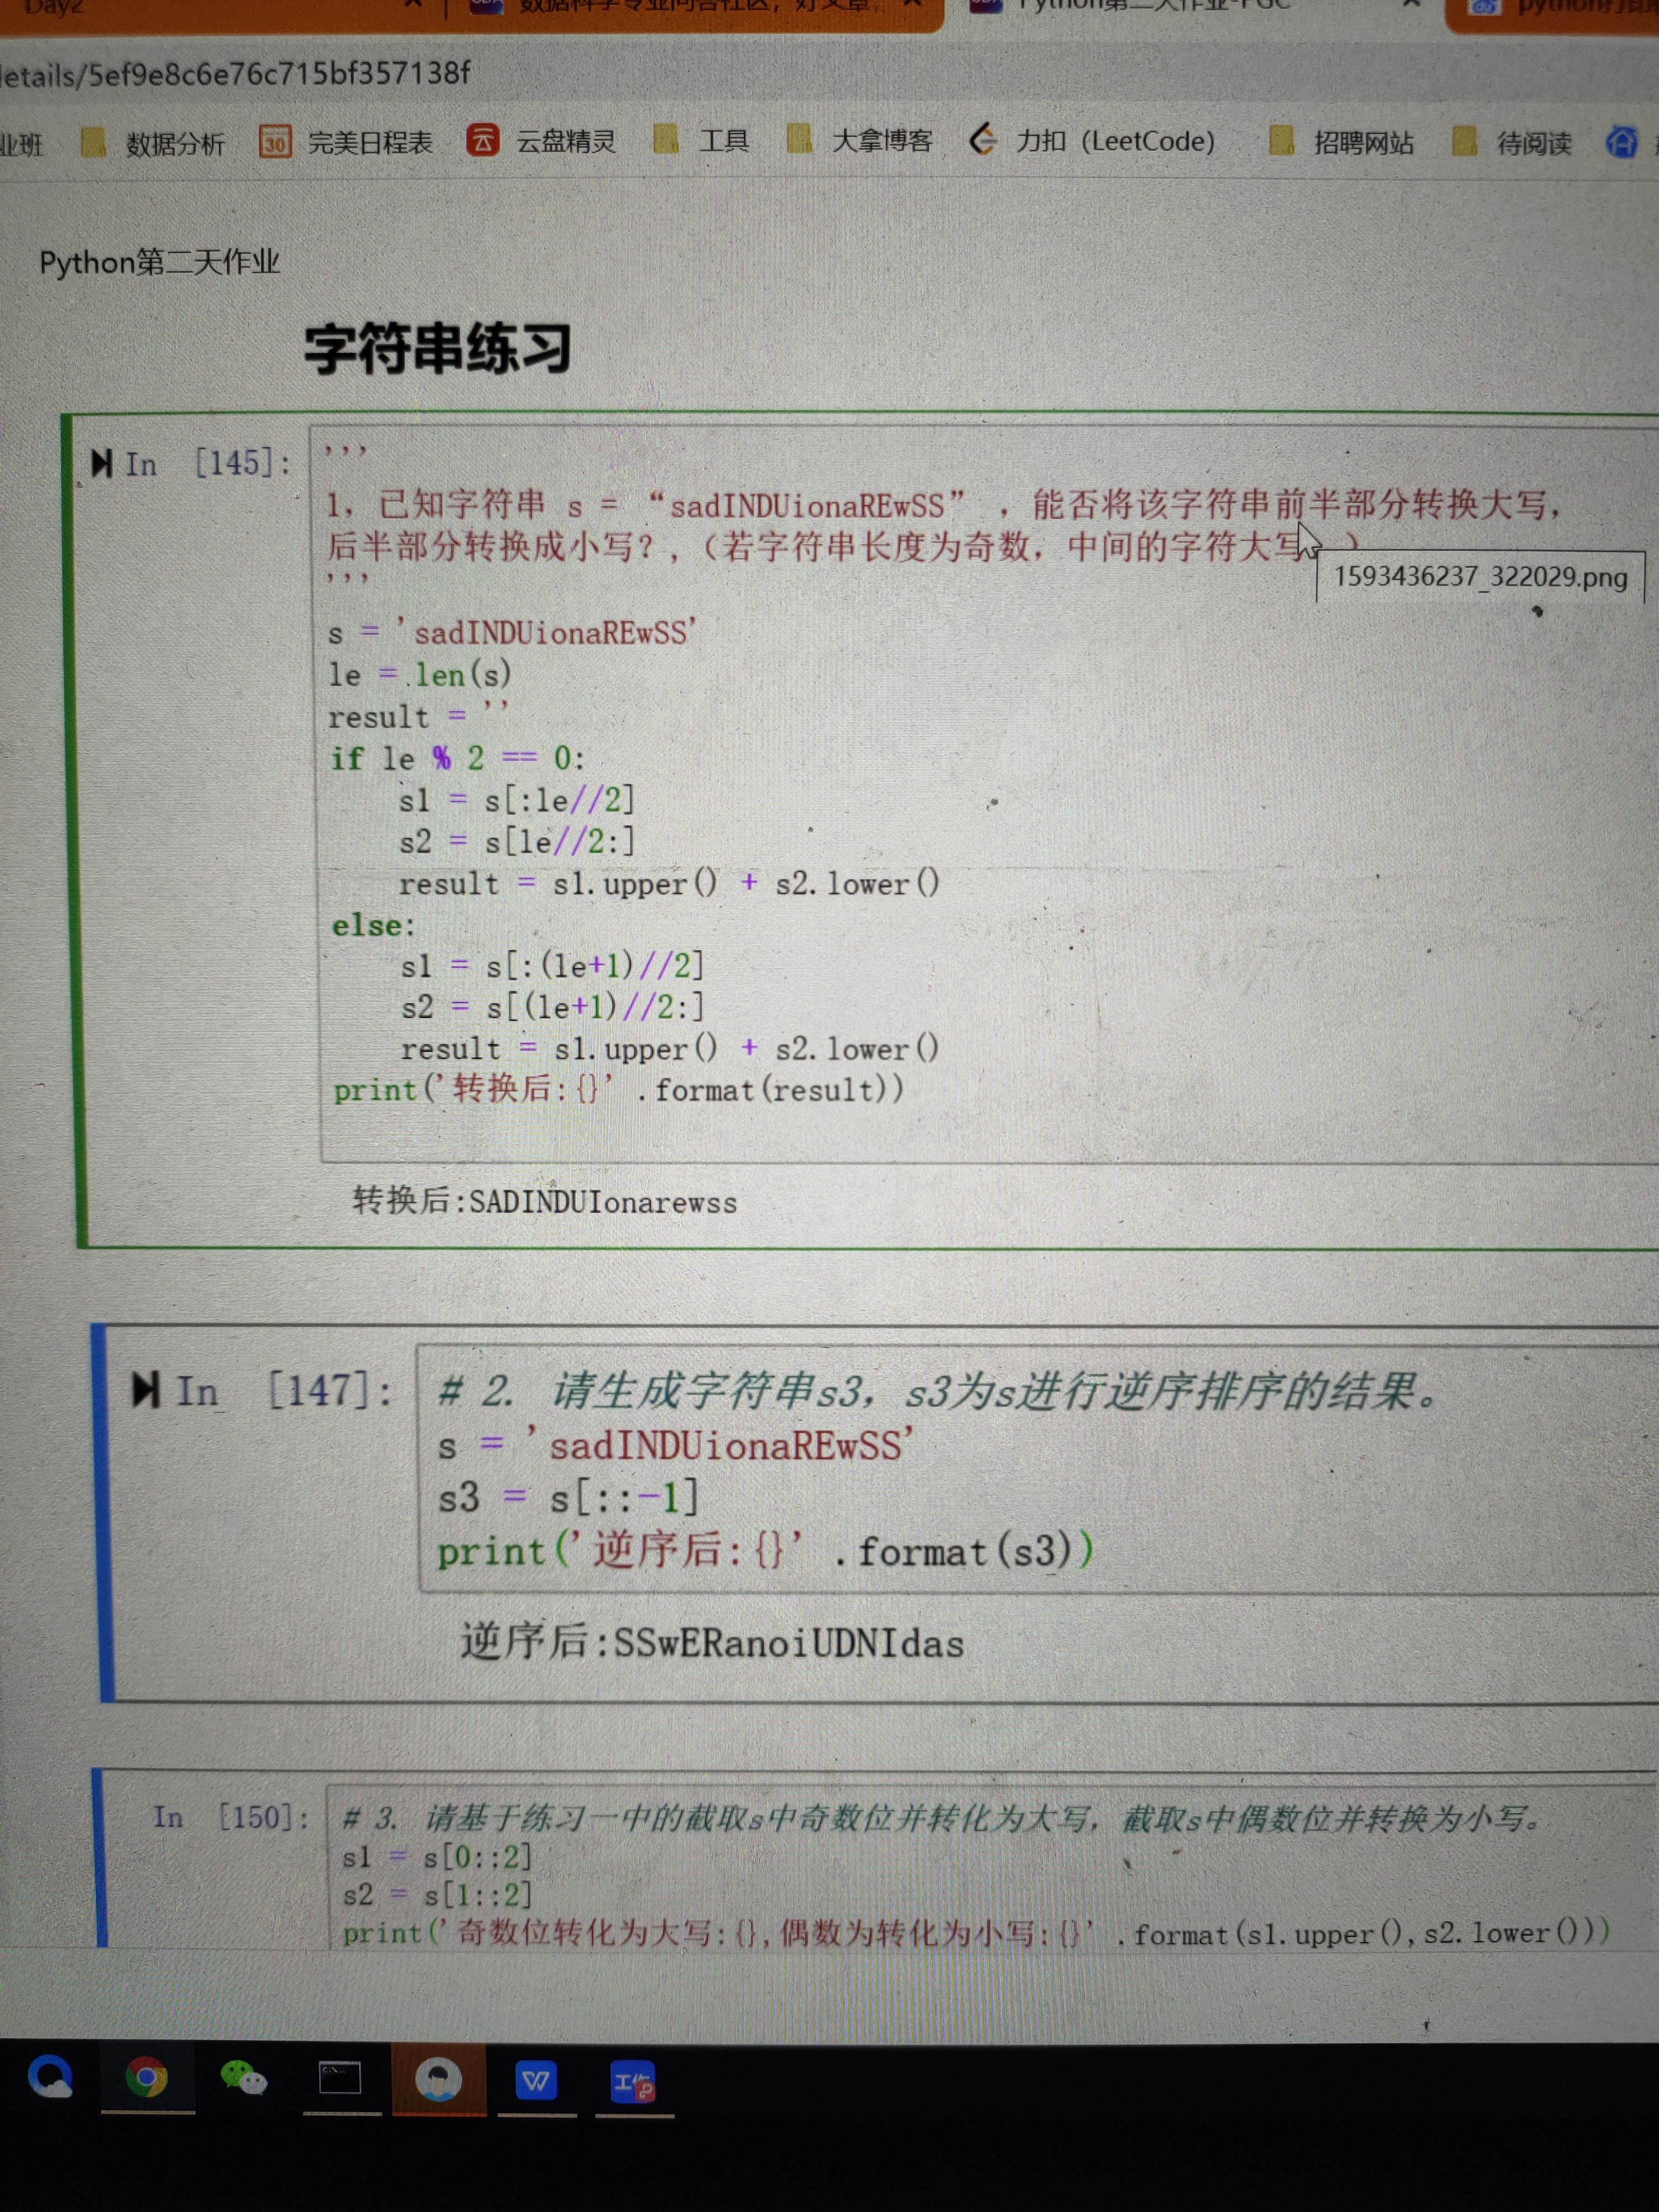Screen dimensions: 1659x2212
Task: Click the address bar URL
Action: pos(235,74)
